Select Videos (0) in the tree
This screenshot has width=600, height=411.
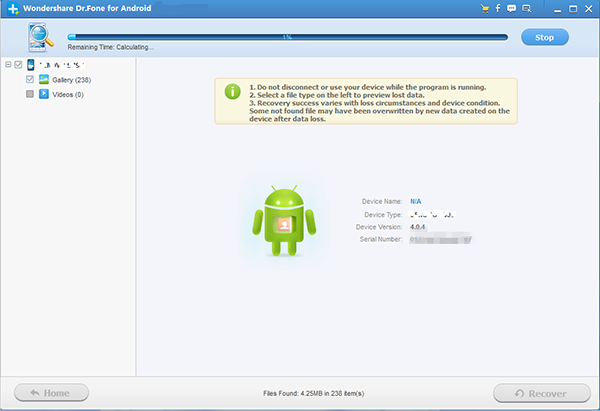(x=68, y=94)
